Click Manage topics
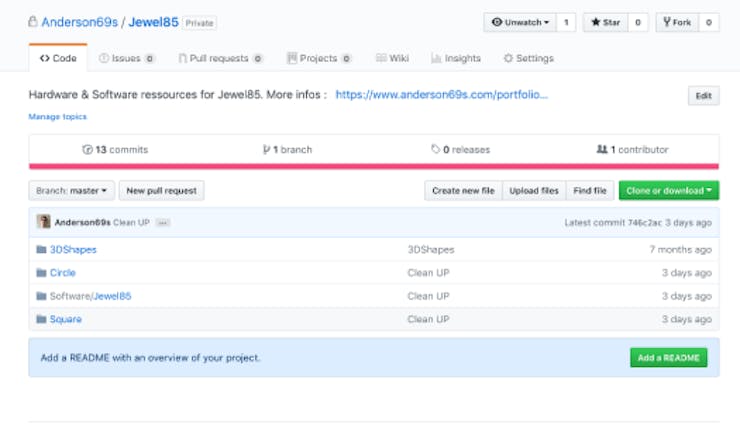740x438 pixels. pyautogui.click(x=58, y=117)
